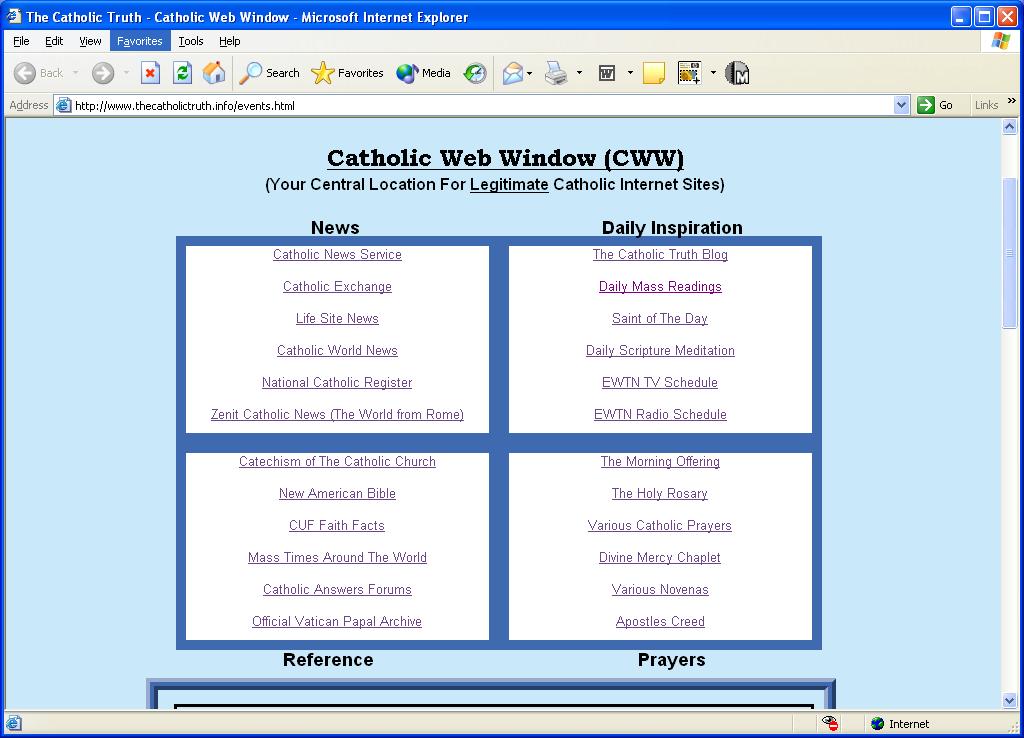This screenshot has height=738, width=1024.
Task: Click the screen capture toolbar icon
Action: tap(689, 73)
